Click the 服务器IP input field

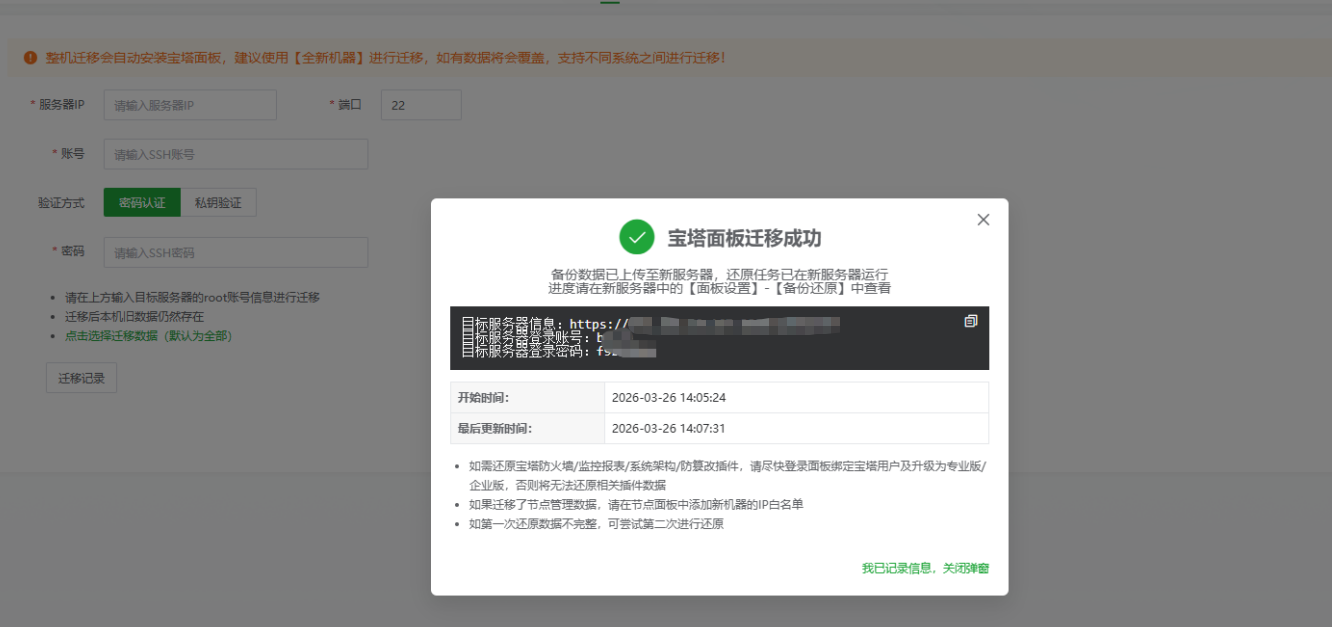(x=190, y=104)
